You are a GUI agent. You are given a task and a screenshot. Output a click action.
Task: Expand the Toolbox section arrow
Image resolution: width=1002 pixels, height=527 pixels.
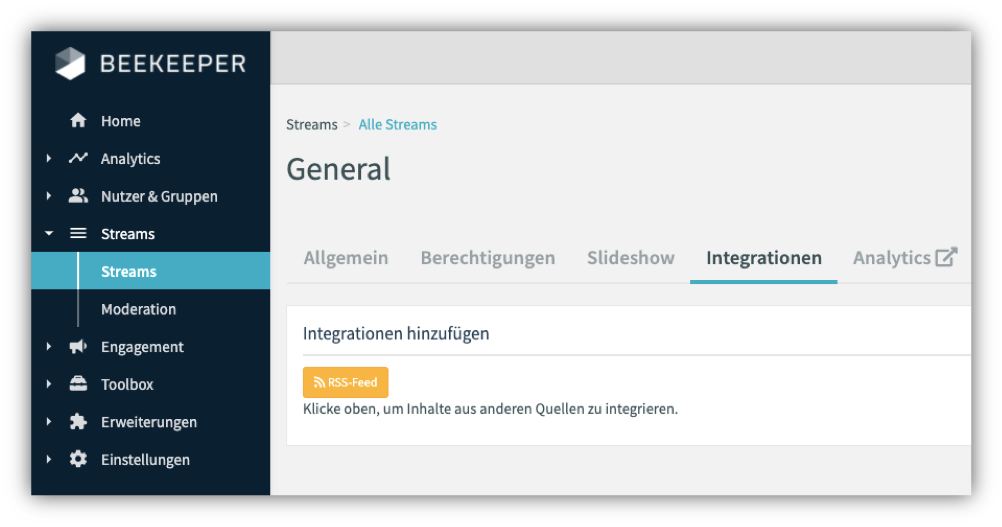pyautogui.click(x=49, y=384)
